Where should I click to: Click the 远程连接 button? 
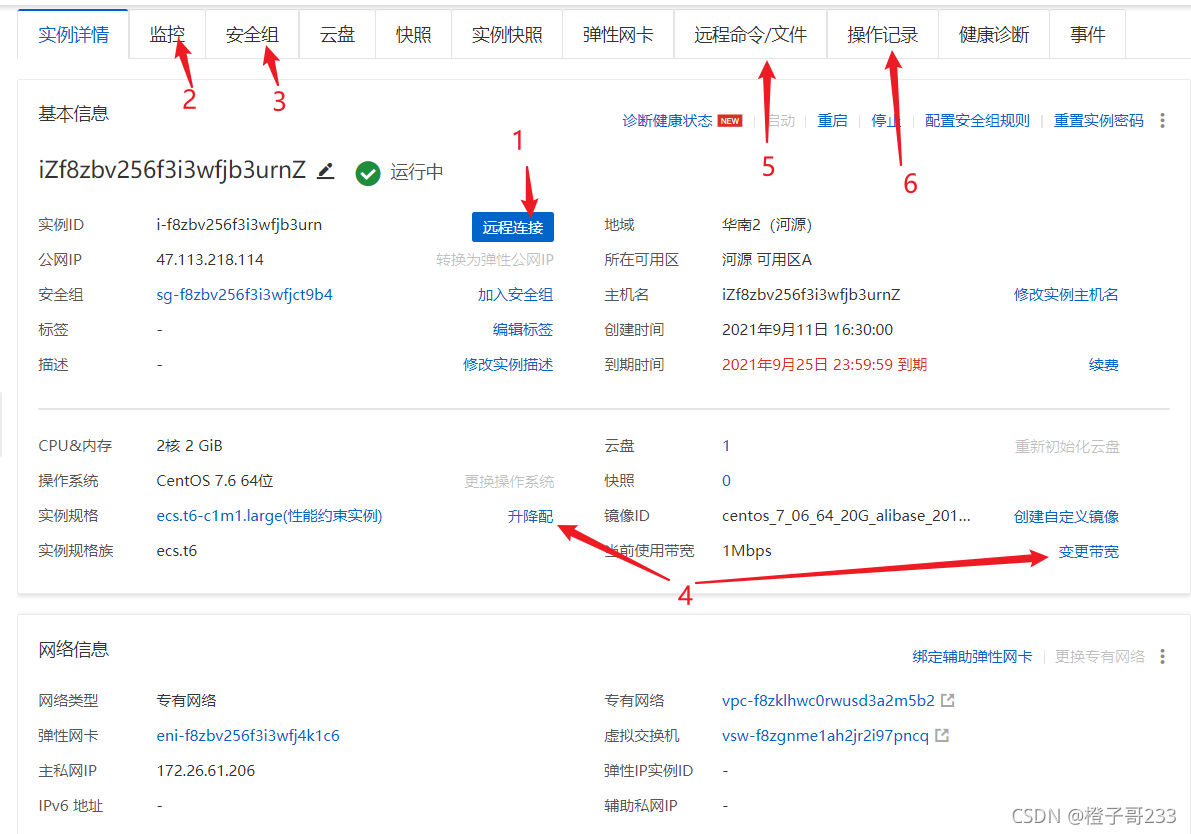click(x=513, y=227)
